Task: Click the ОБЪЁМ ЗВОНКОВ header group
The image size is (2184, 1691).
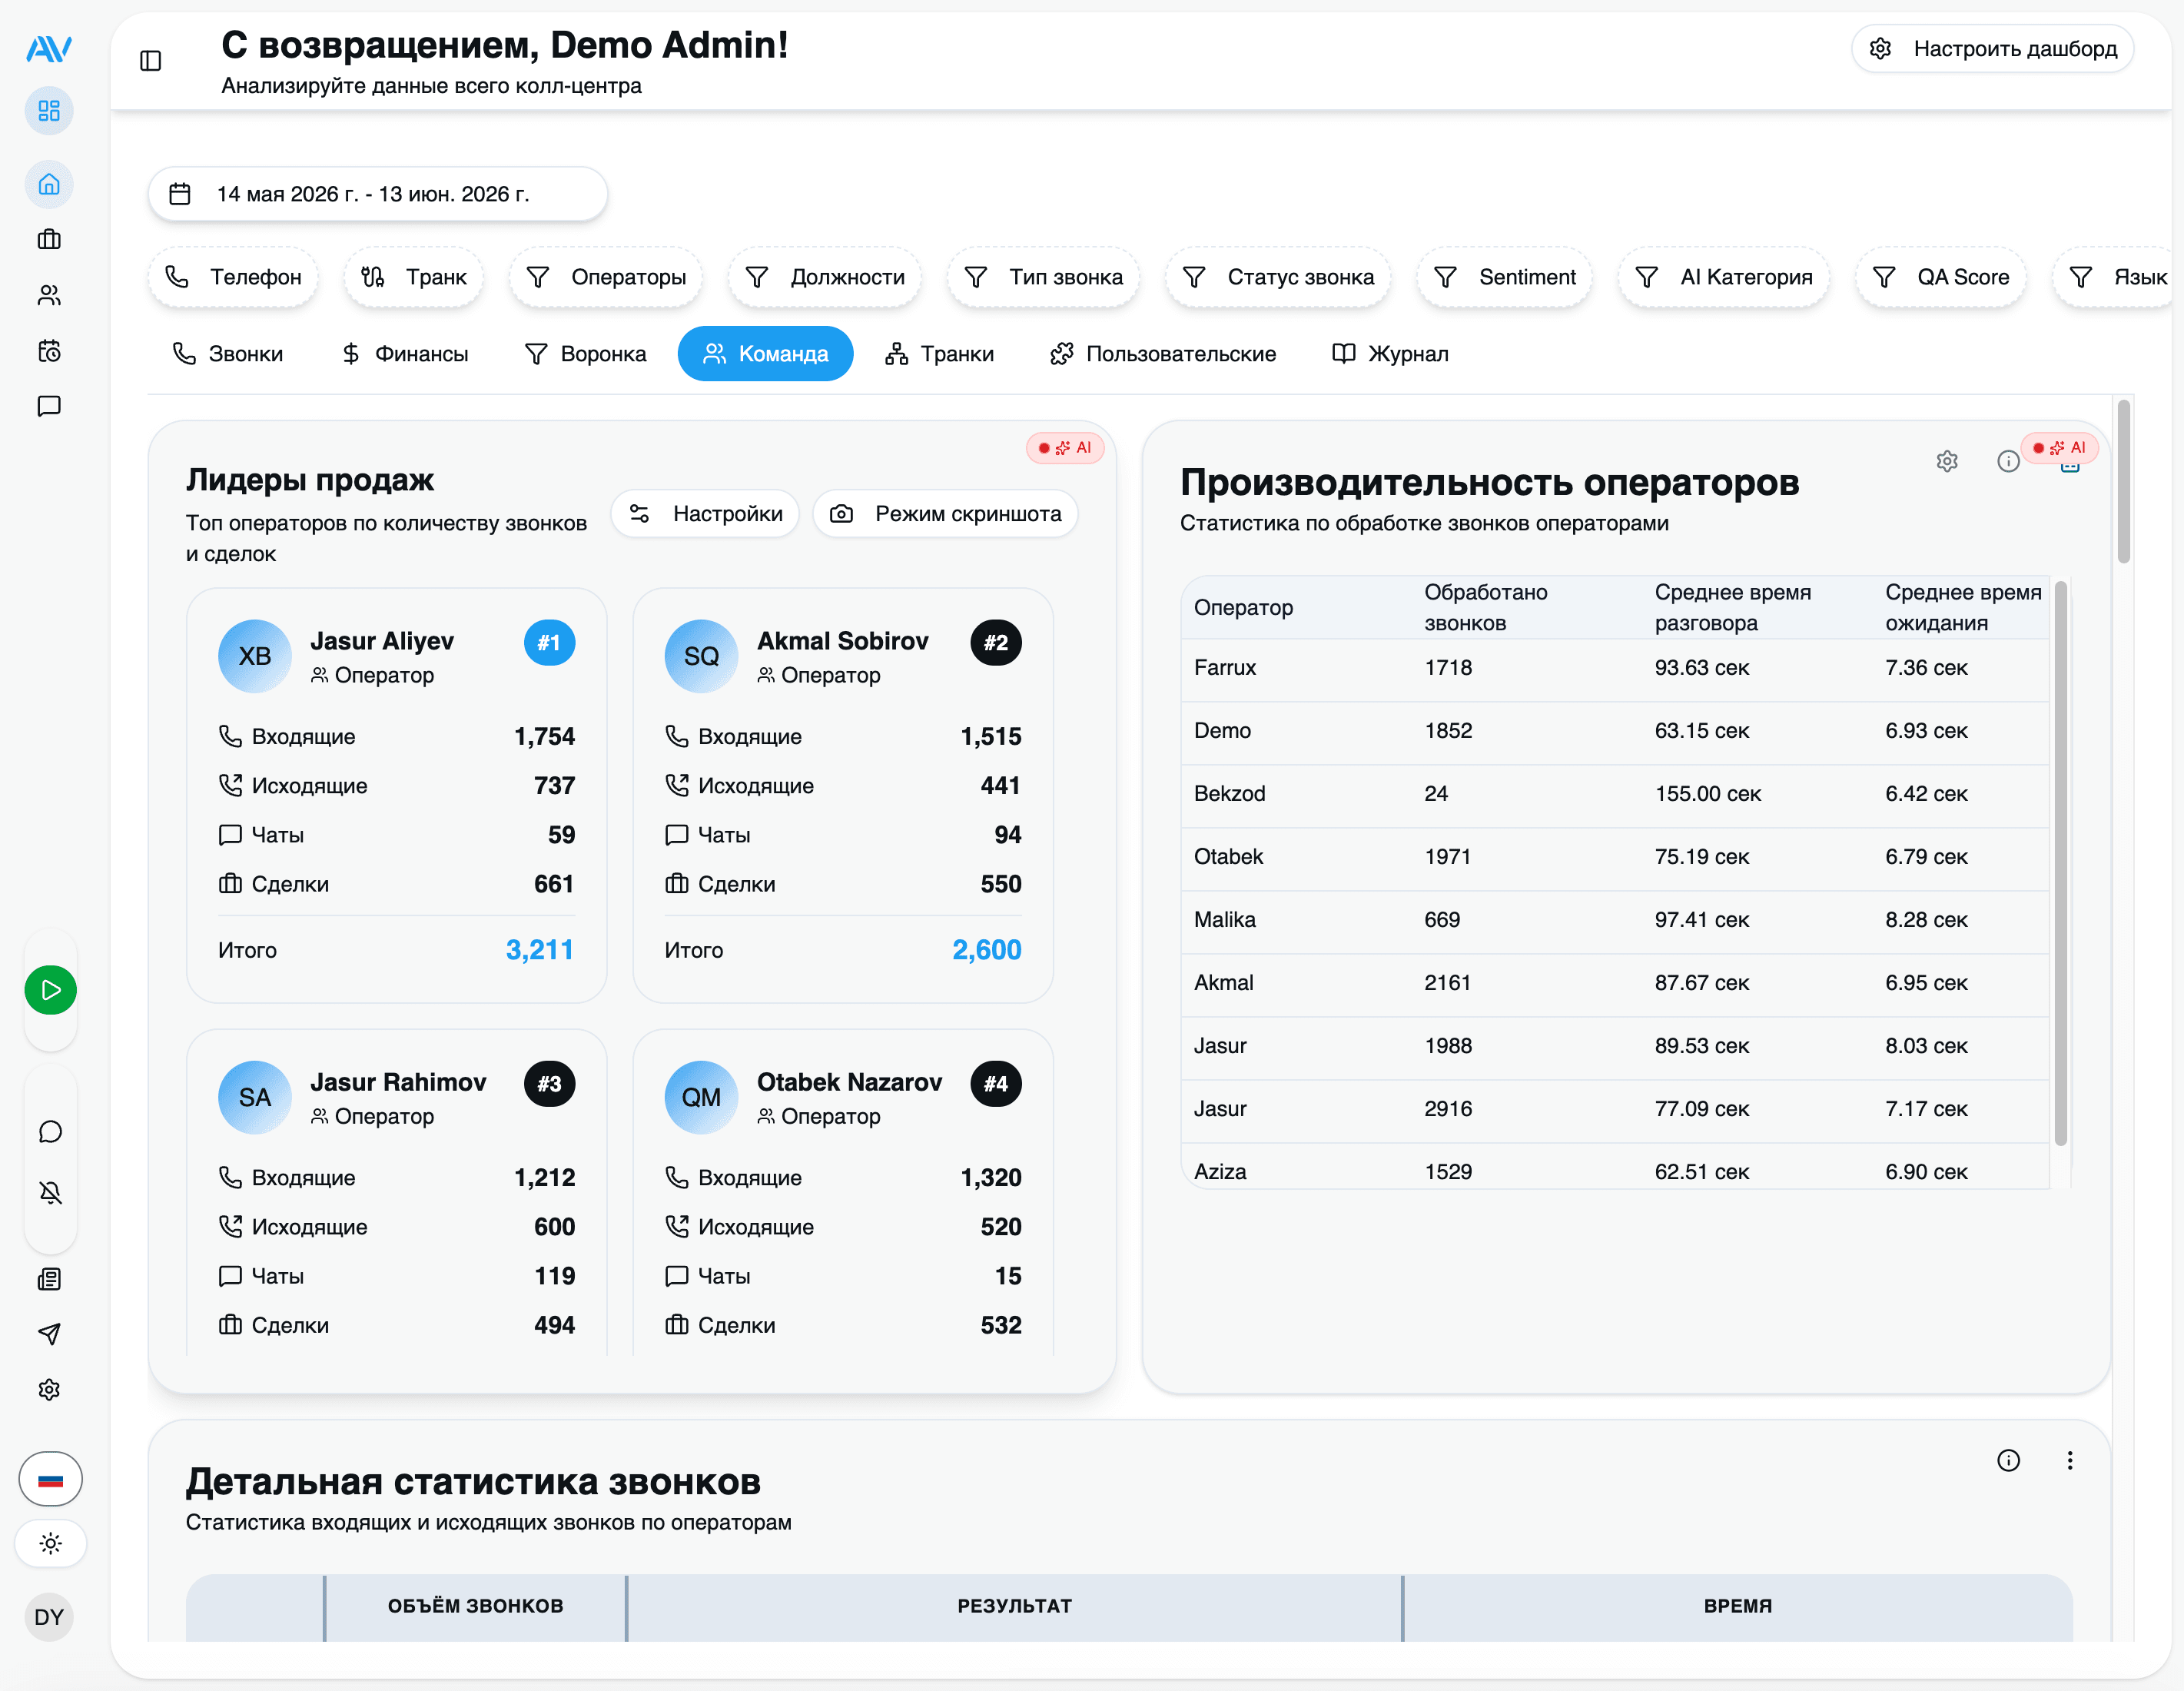Action: click(476, 1606)
